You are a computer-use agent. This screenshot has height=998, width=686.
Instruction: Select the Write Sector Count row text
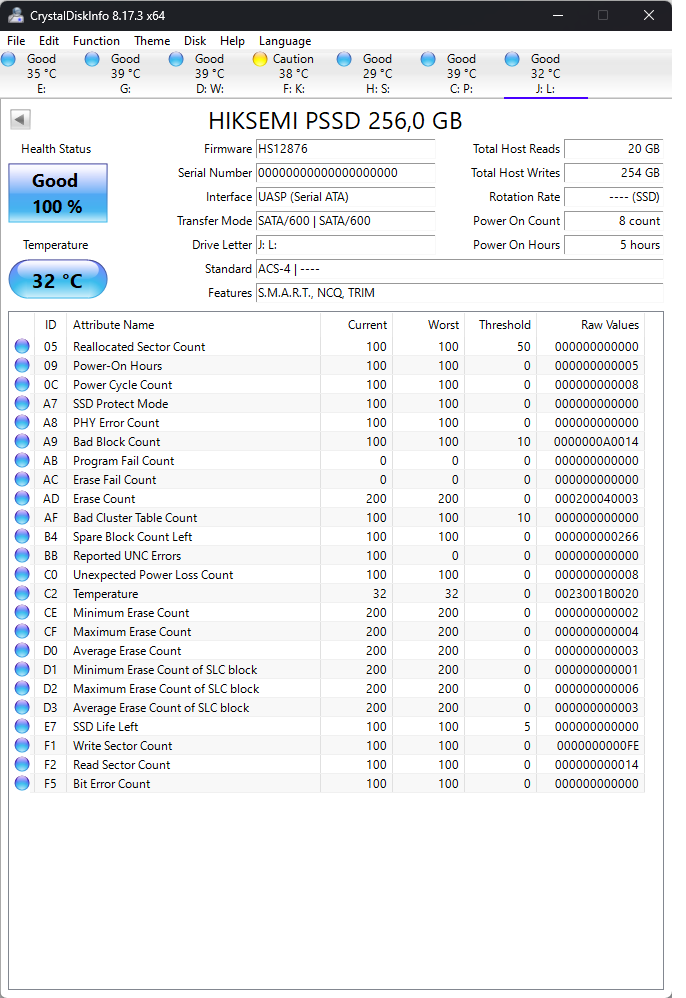(x=122, y=745)
